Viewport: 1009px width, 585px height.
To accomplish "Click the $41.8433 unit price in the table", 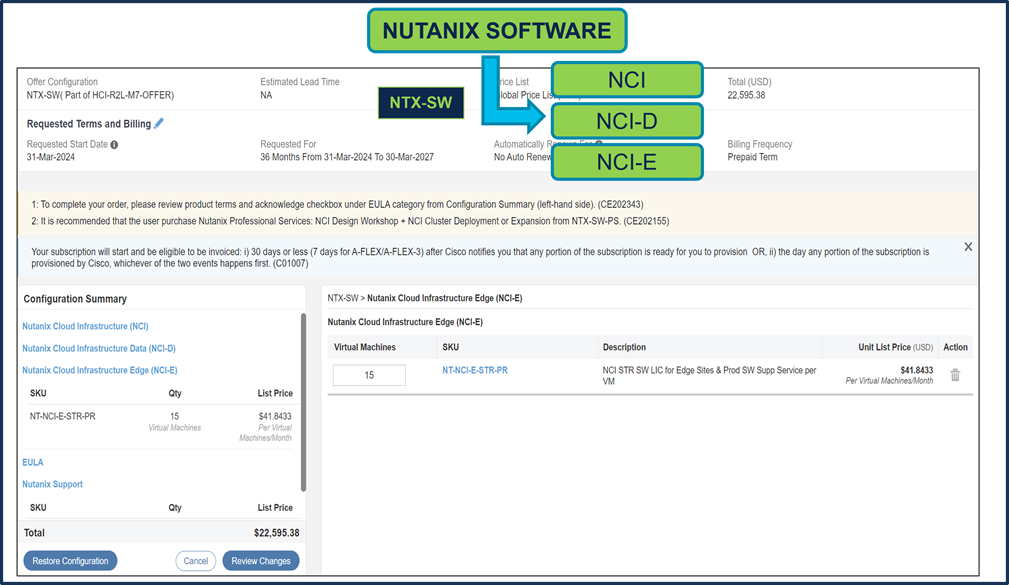I will coord(916,370).
